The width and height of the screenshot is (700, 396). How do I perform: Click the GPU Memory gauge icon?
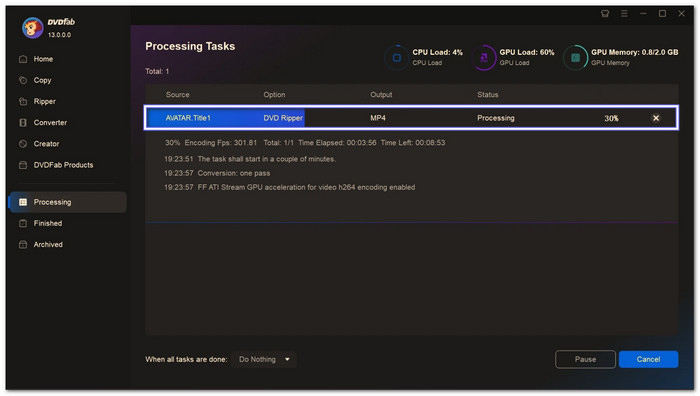point(575,58)
